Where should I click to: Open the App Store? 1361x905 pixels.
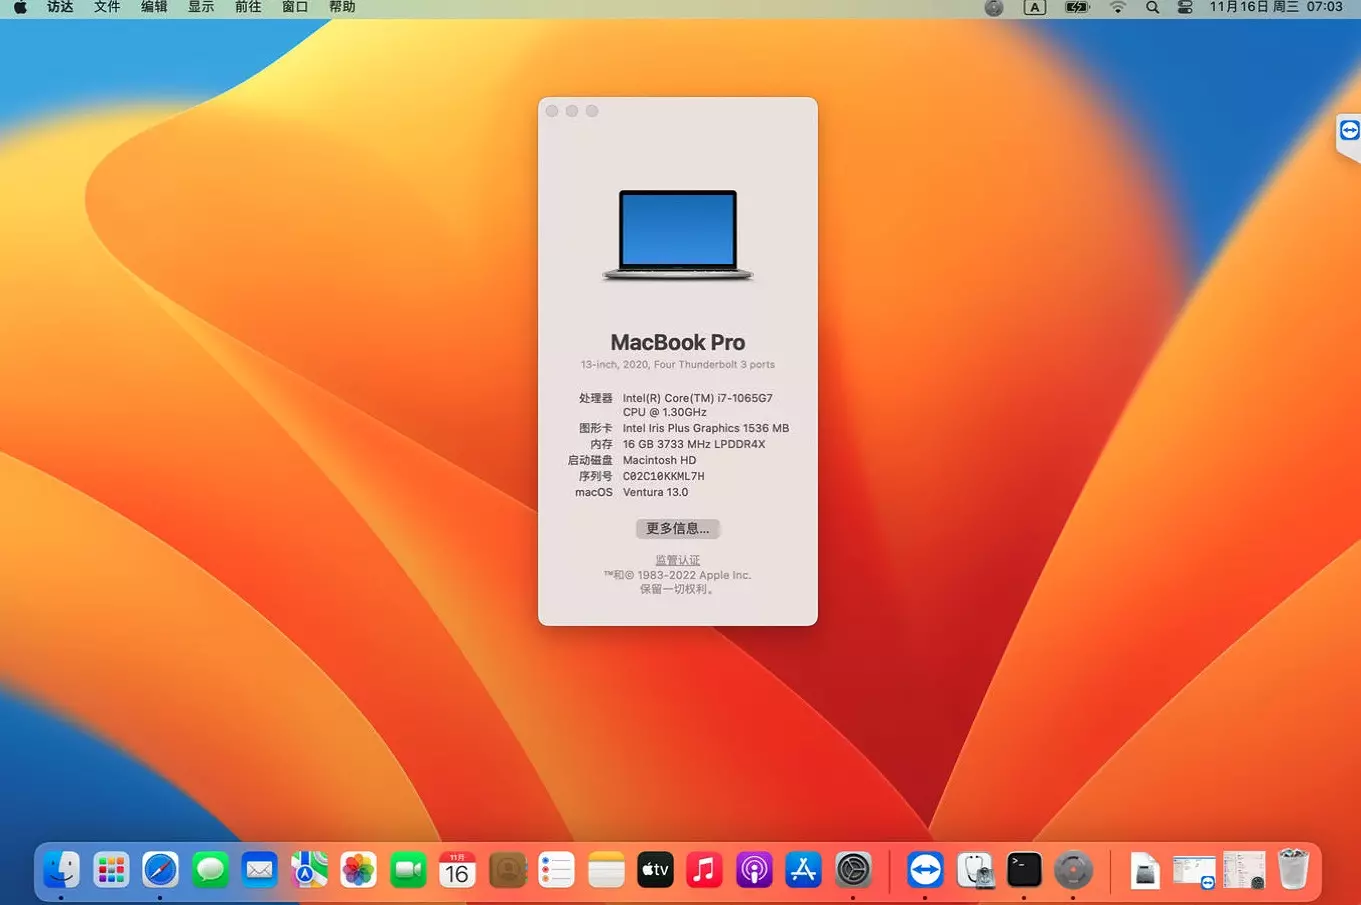tap(803, 869)
